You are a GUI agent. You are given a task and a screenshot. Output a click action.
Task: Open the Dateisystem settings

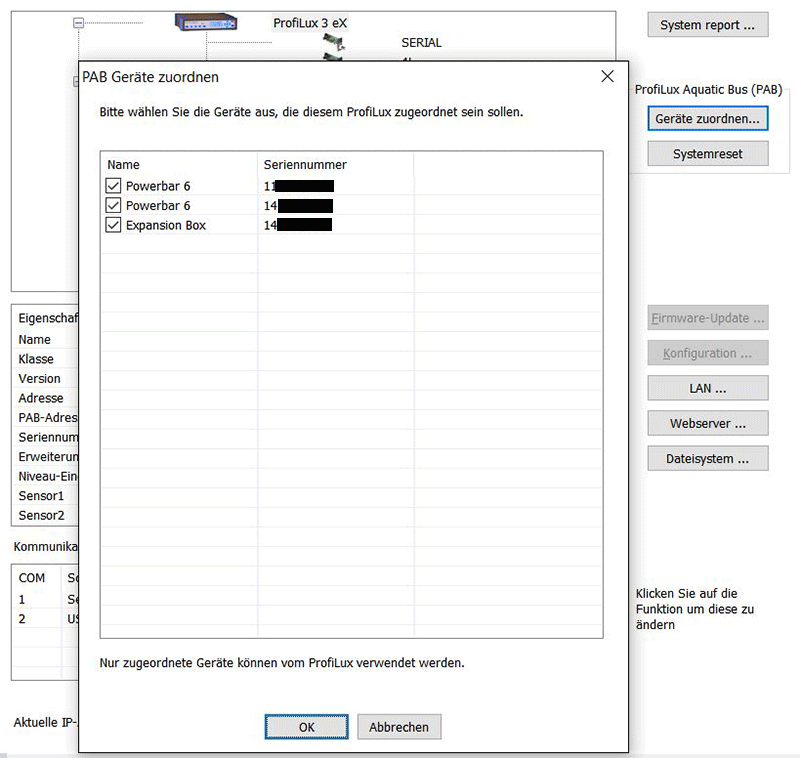tap(707, 458)
